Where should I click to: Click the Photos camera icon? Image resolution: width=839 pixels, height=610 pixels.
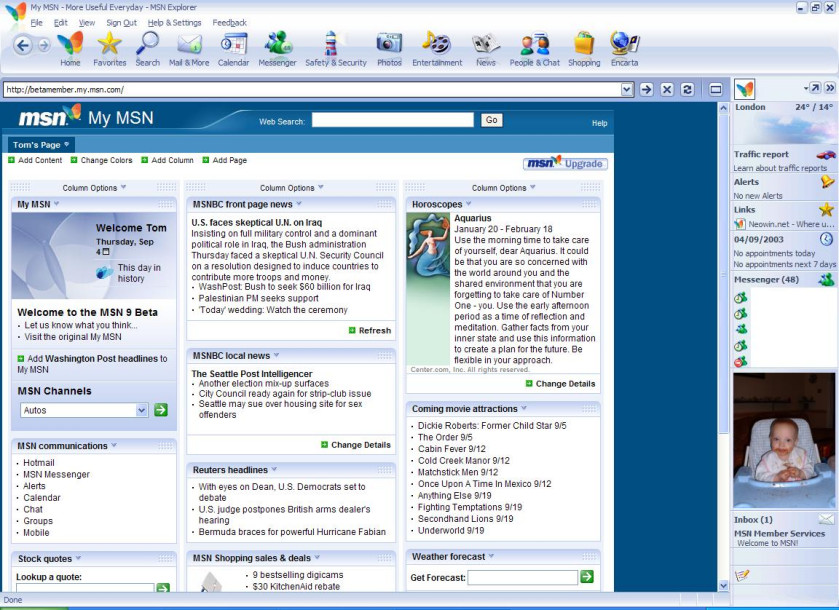(389, 45)
